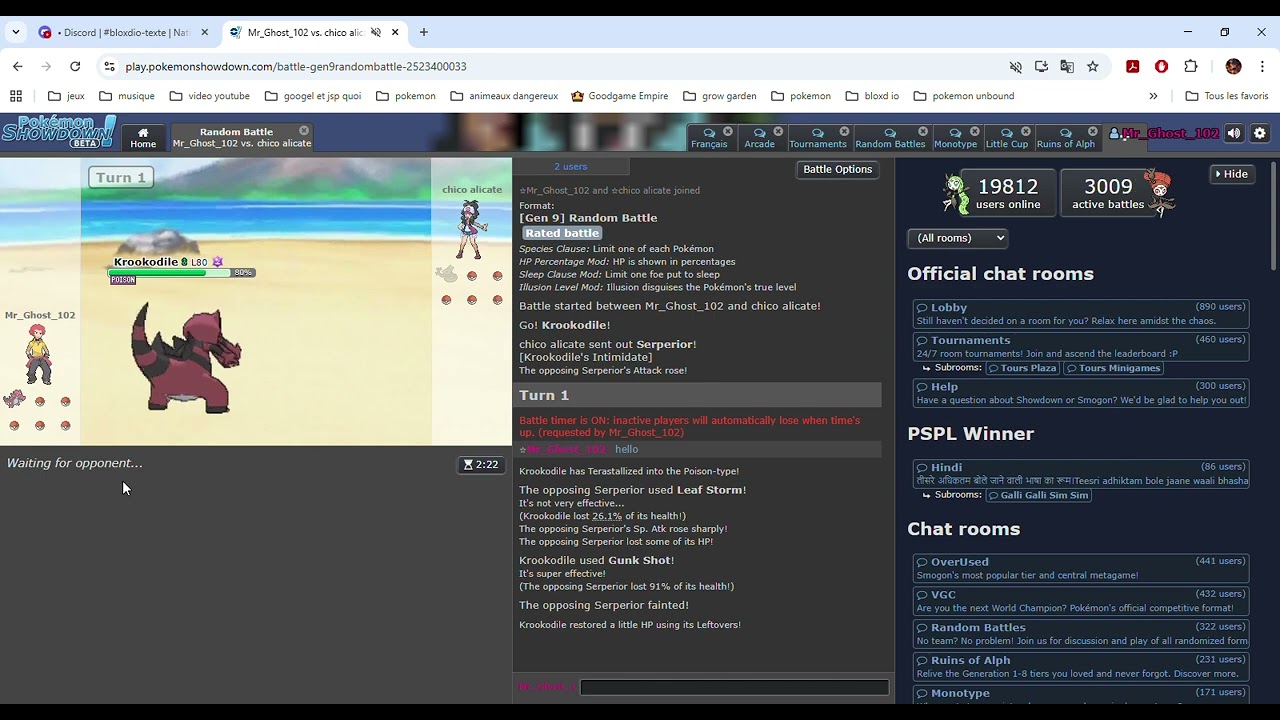
Task: Click the 2 users list button
Action: (571, 166)
